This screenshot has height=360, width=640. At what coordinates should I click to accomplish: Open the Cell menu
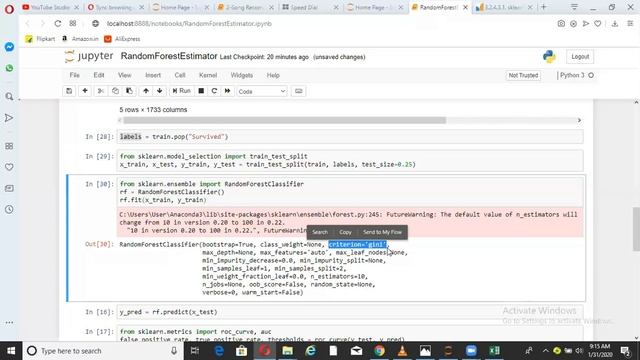point(180,75)
